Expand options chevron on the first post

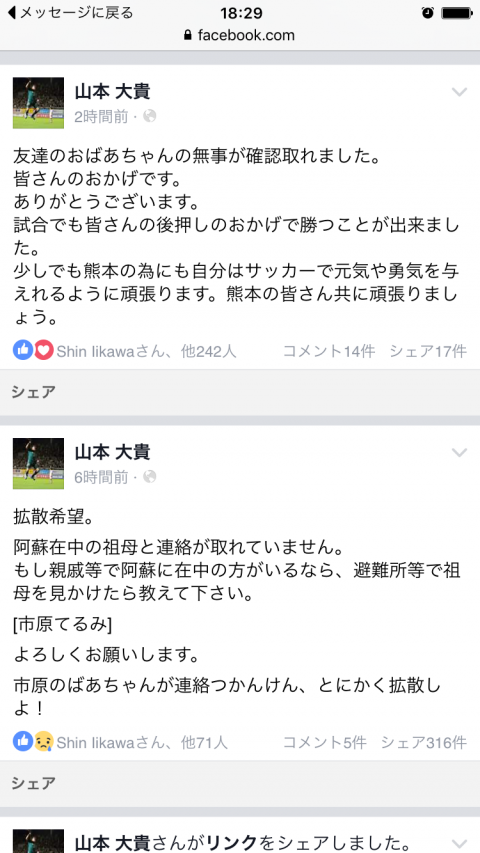tap(459, 92)
